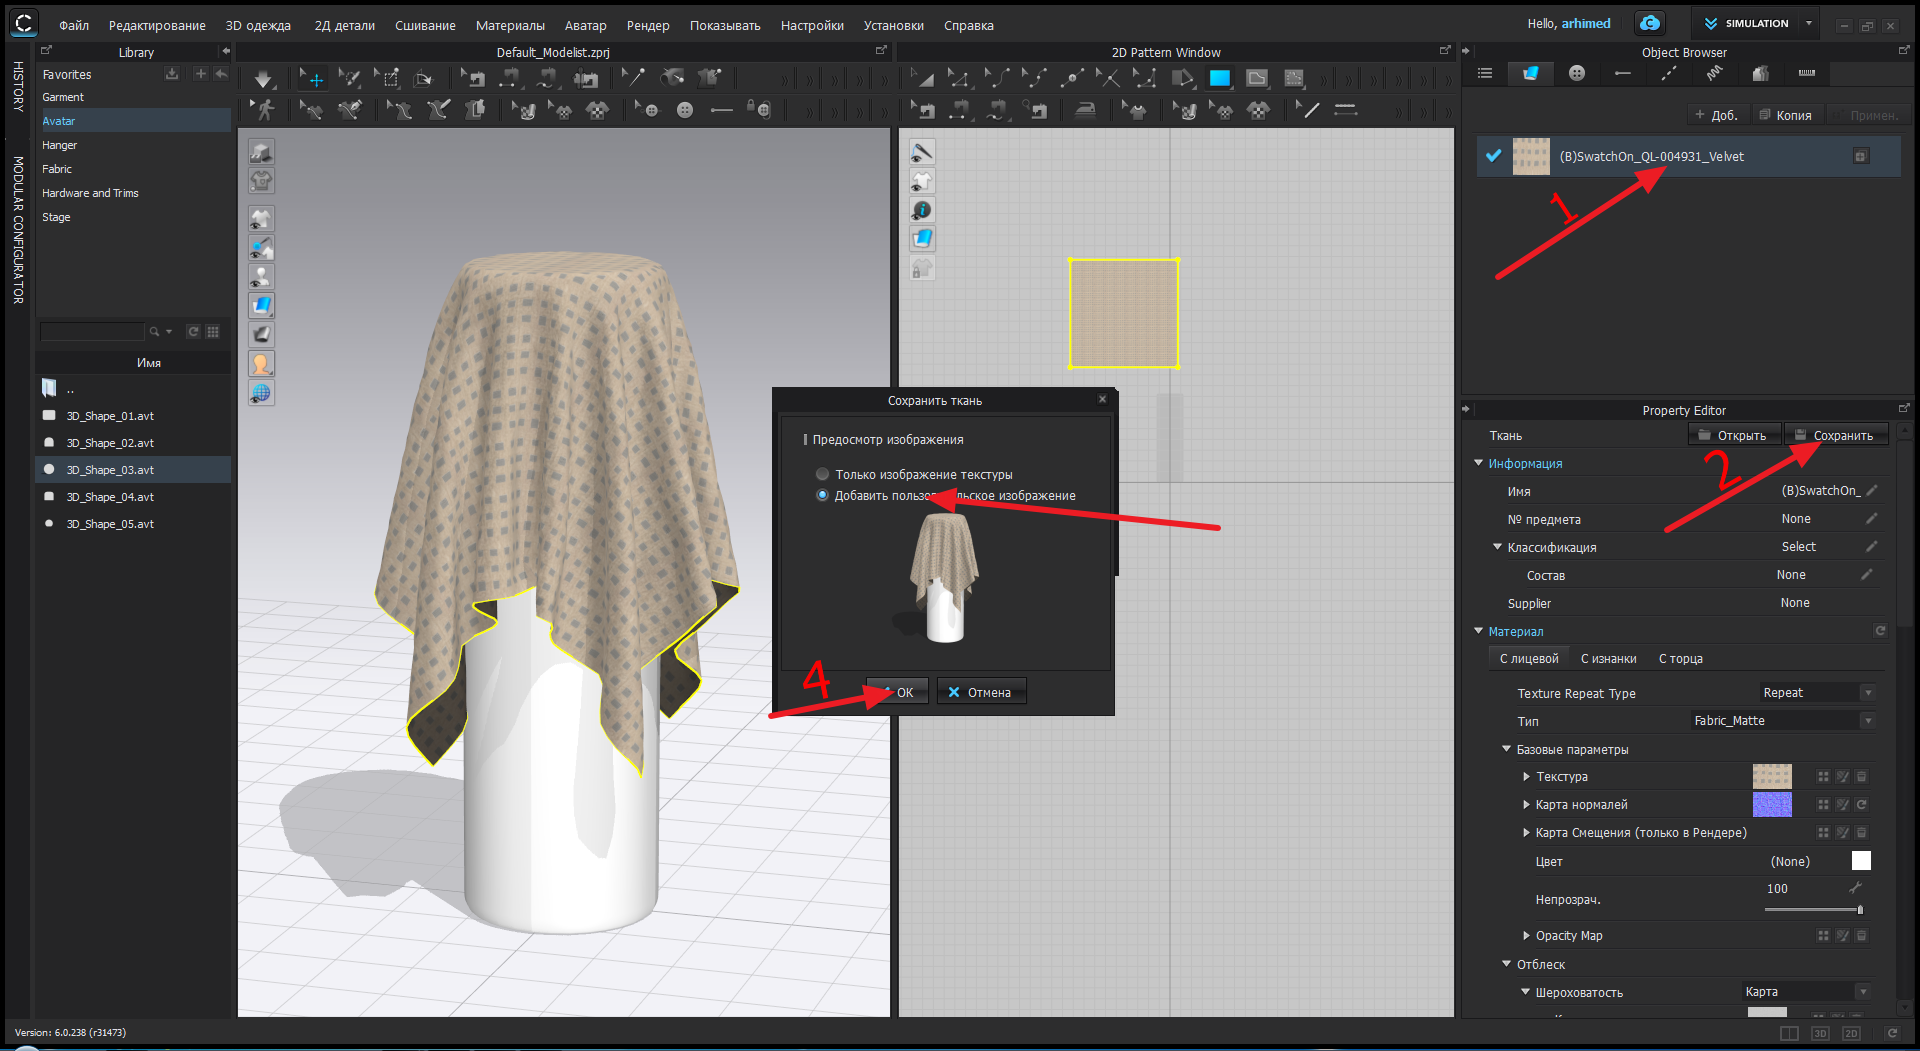This screenshot has width=1920, height=1051.
Task: Click the Simulate down-arrow tool icon
Action: click(x=263, y=79)
